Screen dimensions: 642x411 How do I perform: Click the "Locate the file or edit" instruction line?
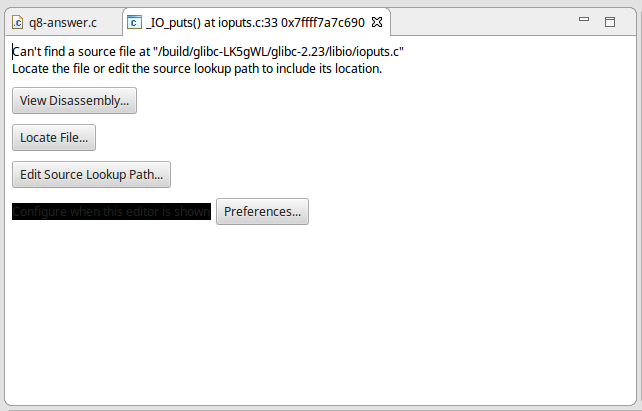click(x=197, y=68)
